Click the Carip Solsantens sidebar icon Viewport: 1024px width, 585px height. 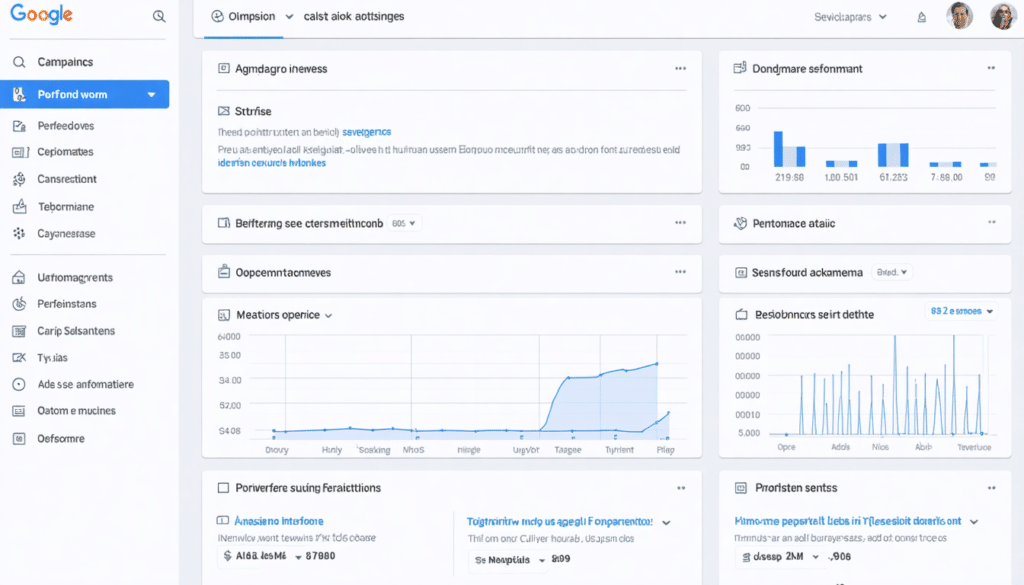pos(19,331)
